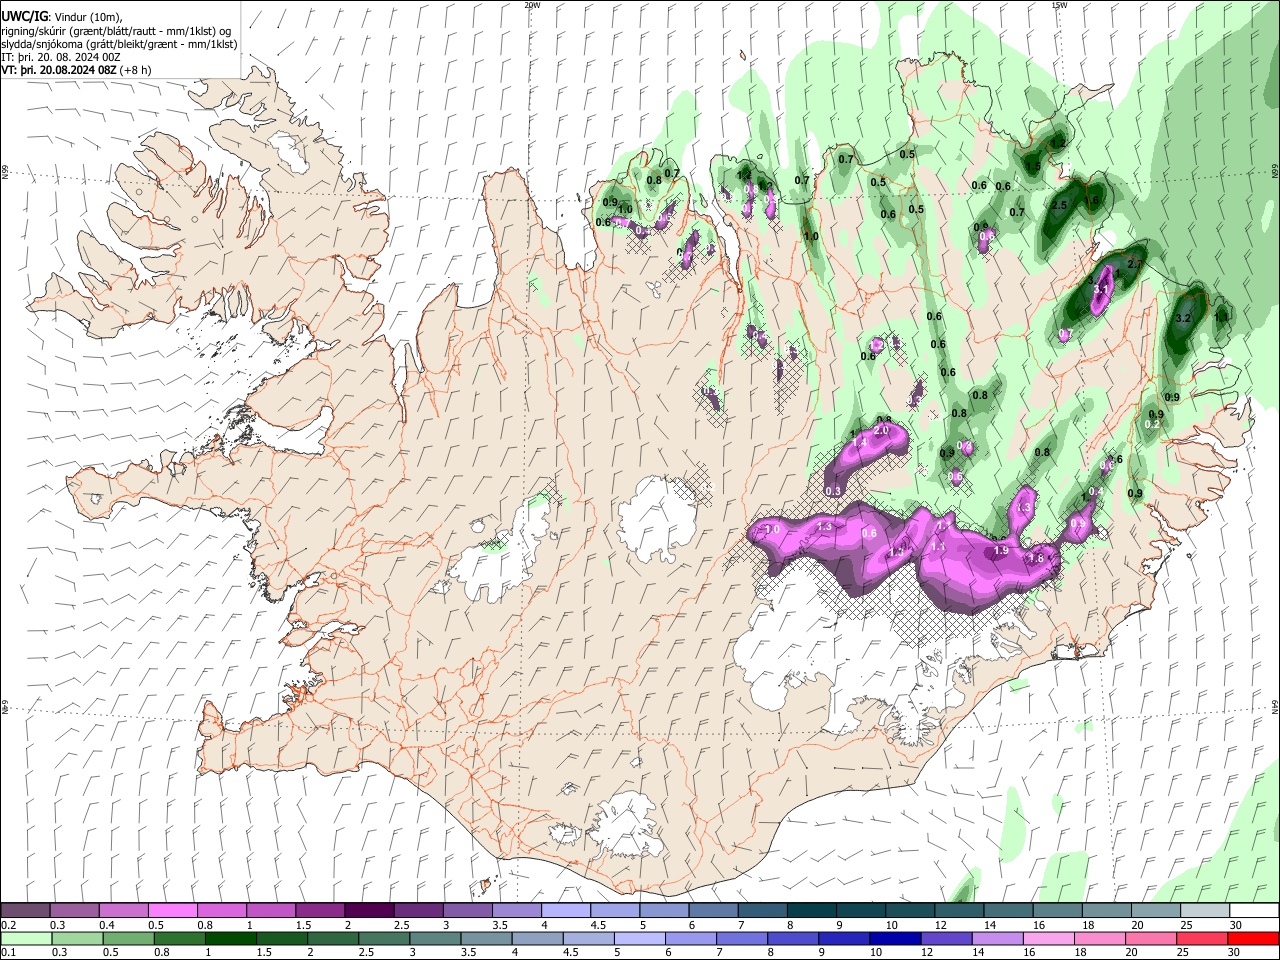Click the 1.8 value in the purple snow band
This screenshot has height=960, width=1280.
1037,559
